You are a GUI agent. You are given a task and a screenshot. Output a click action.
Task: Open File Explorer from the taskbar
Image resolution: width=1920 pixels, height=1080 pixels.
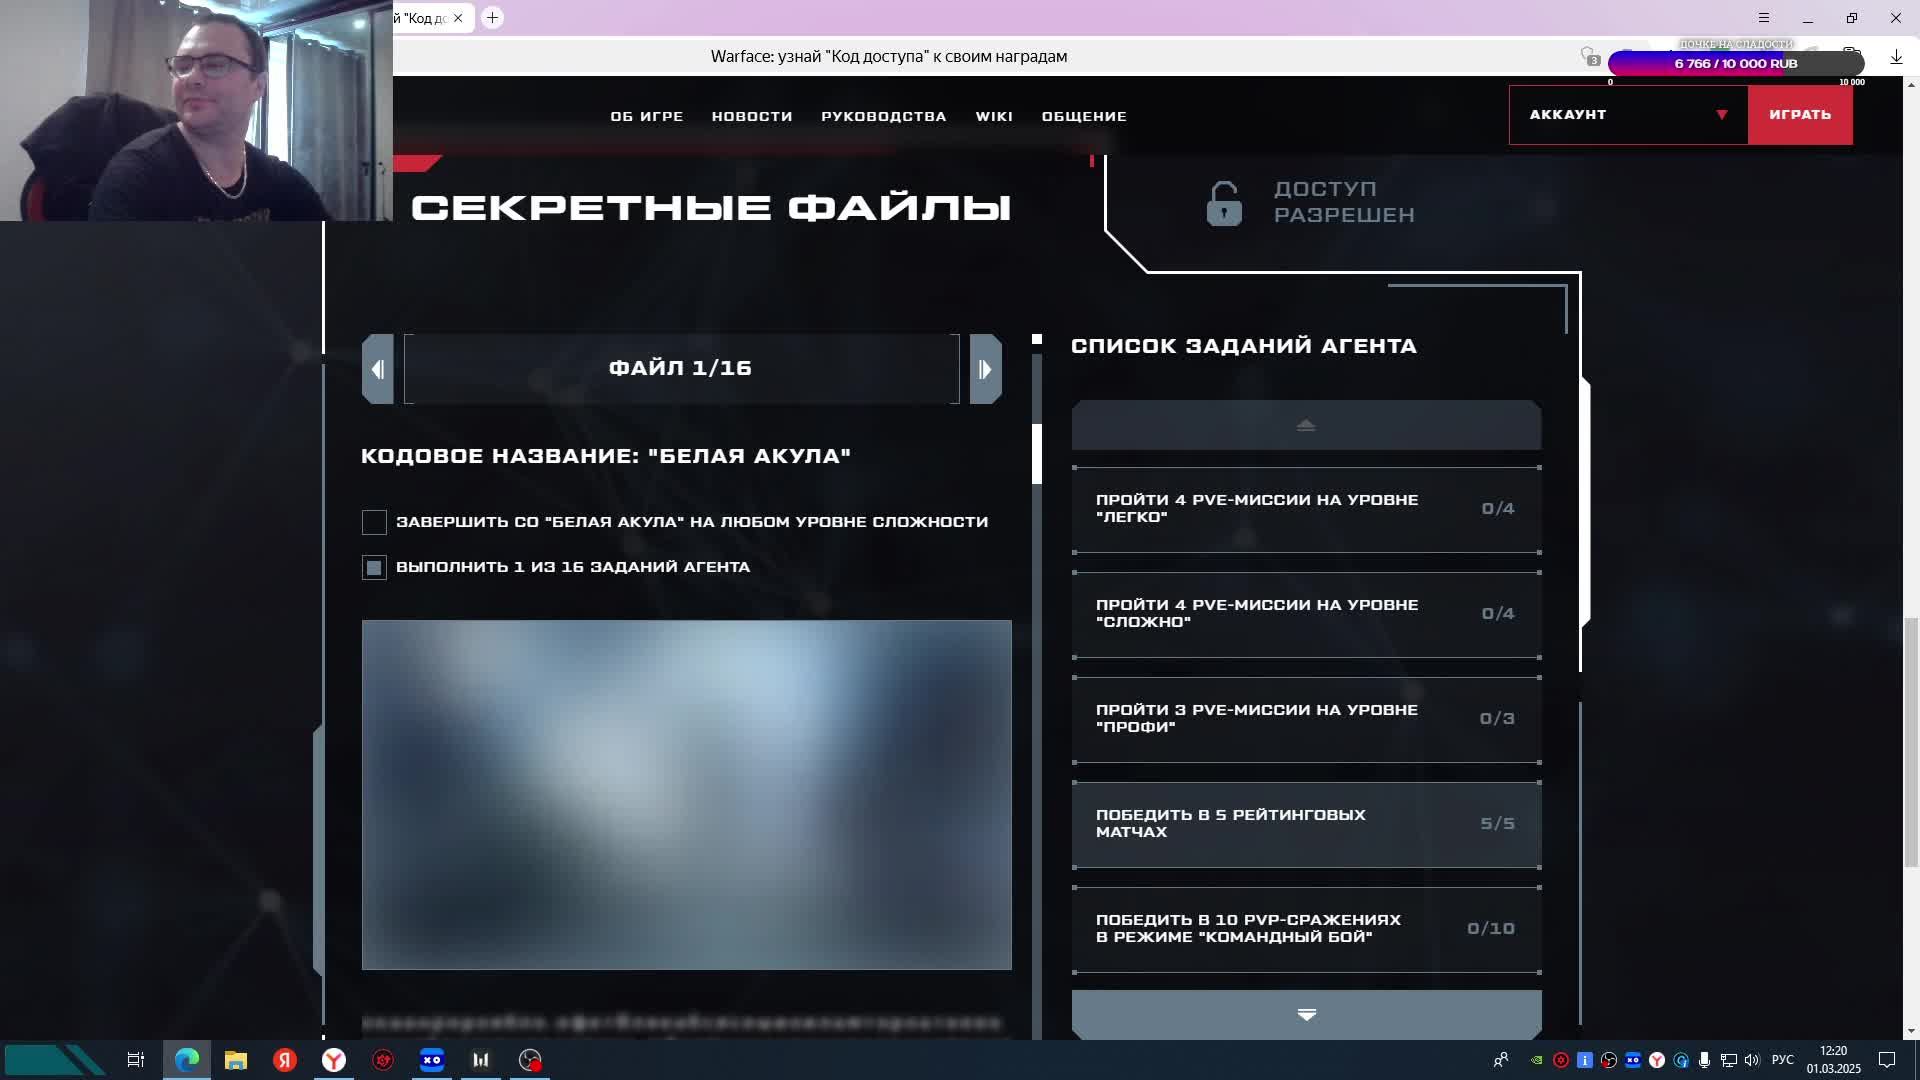tap(236, 1060)
